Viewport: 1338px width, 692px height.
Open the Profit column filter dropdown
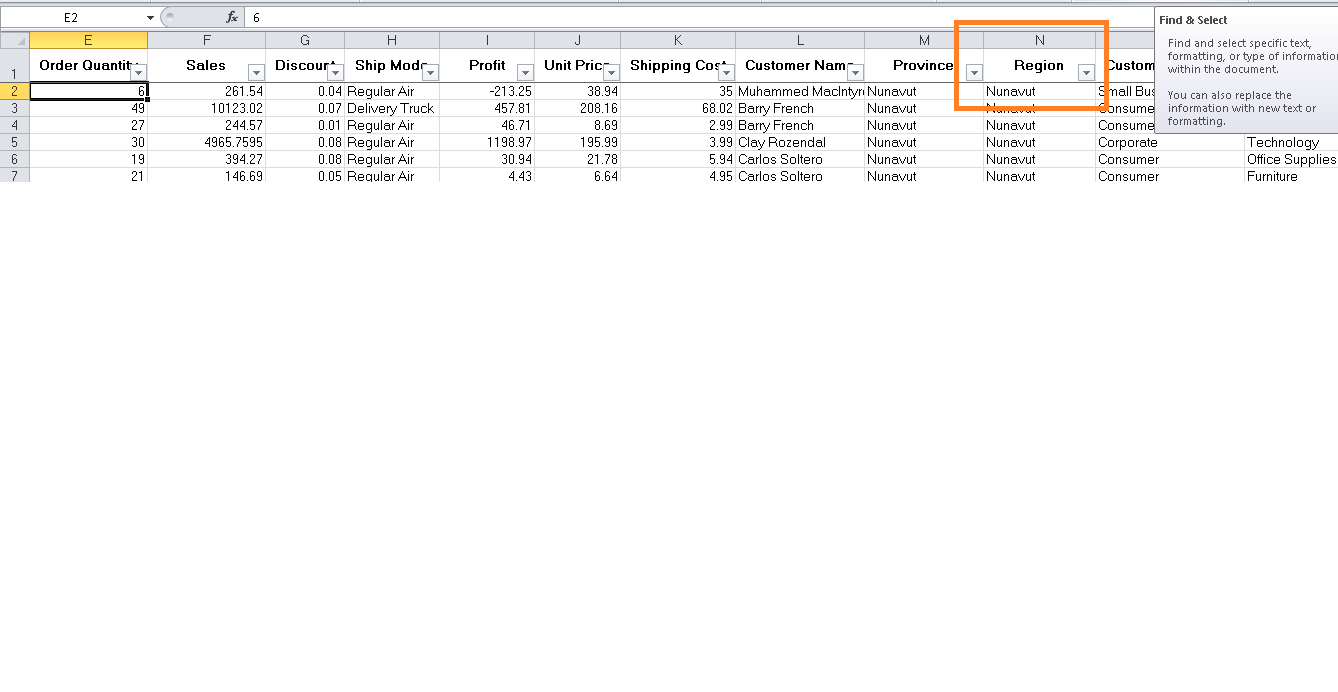(525, 71)
